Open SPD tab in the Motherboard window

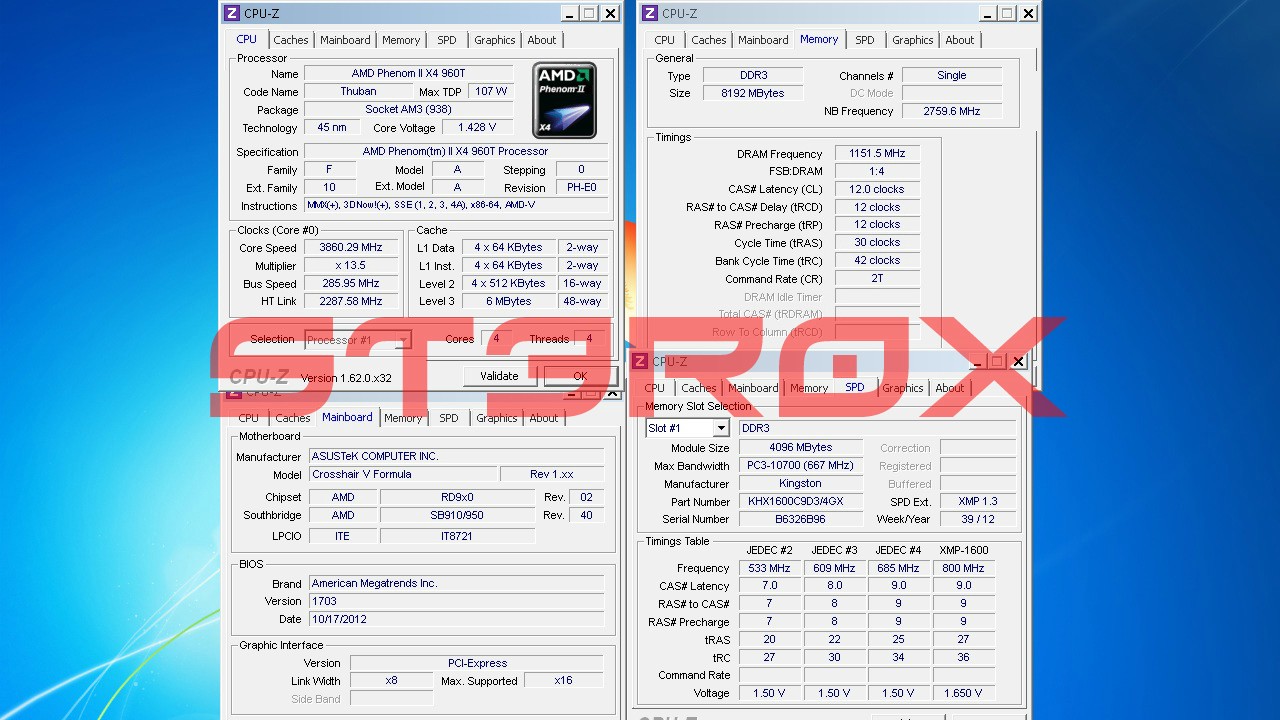click(x=449, y=418)
